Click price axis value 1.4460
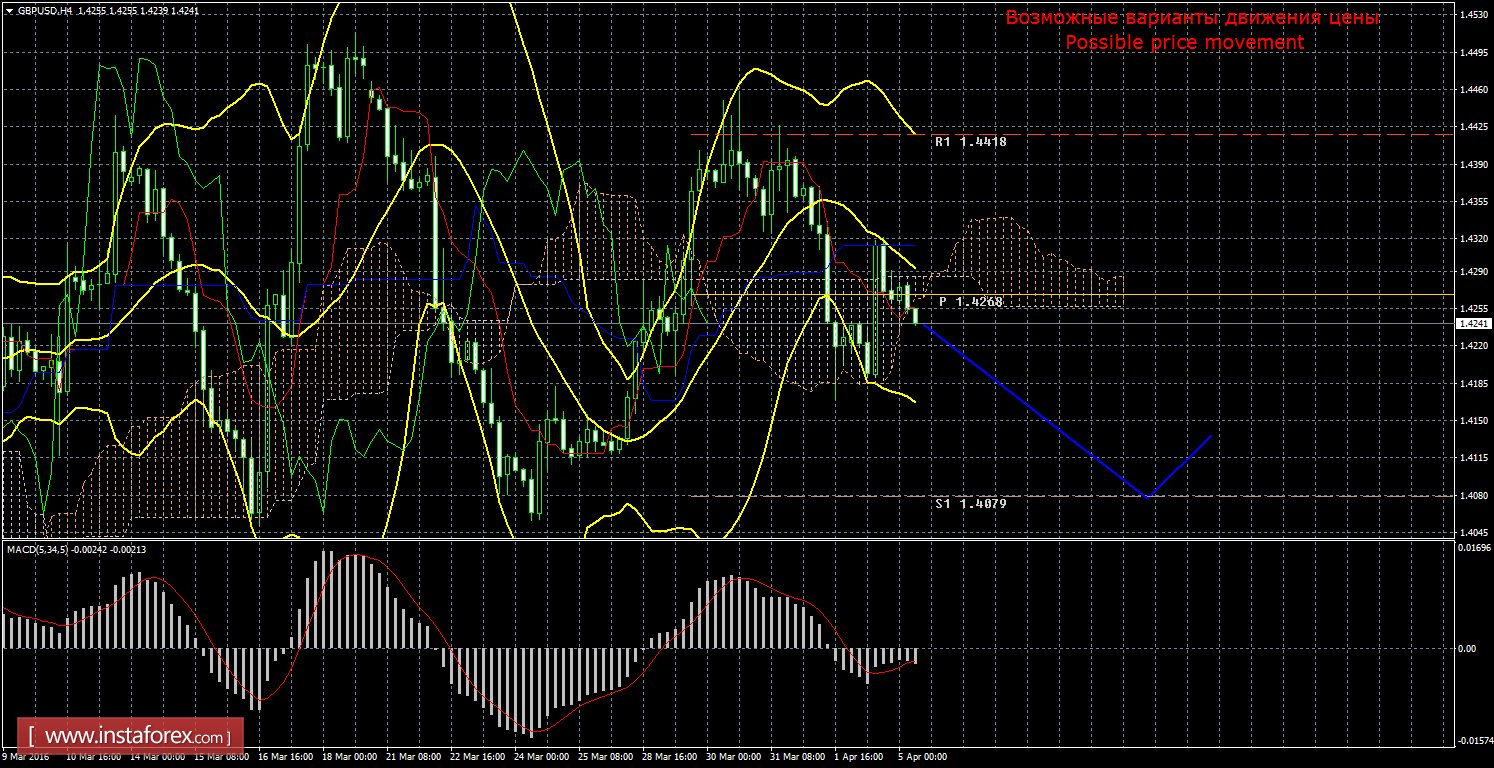Image resolution: width=1494 pixels, height=768 pixels. click(x=1473, y=90)
